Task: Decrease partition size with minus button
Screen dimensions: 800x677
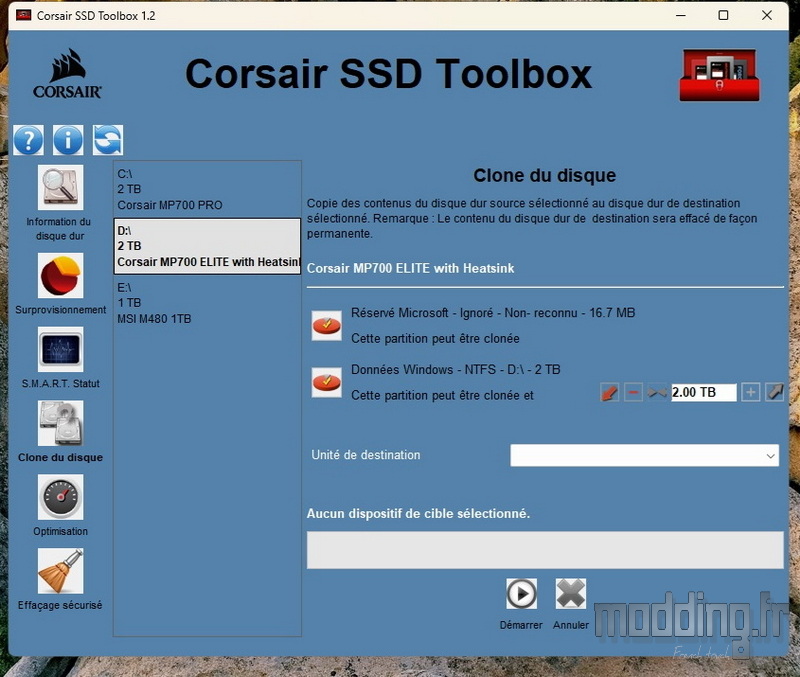Action: click(x=633, y=392)
